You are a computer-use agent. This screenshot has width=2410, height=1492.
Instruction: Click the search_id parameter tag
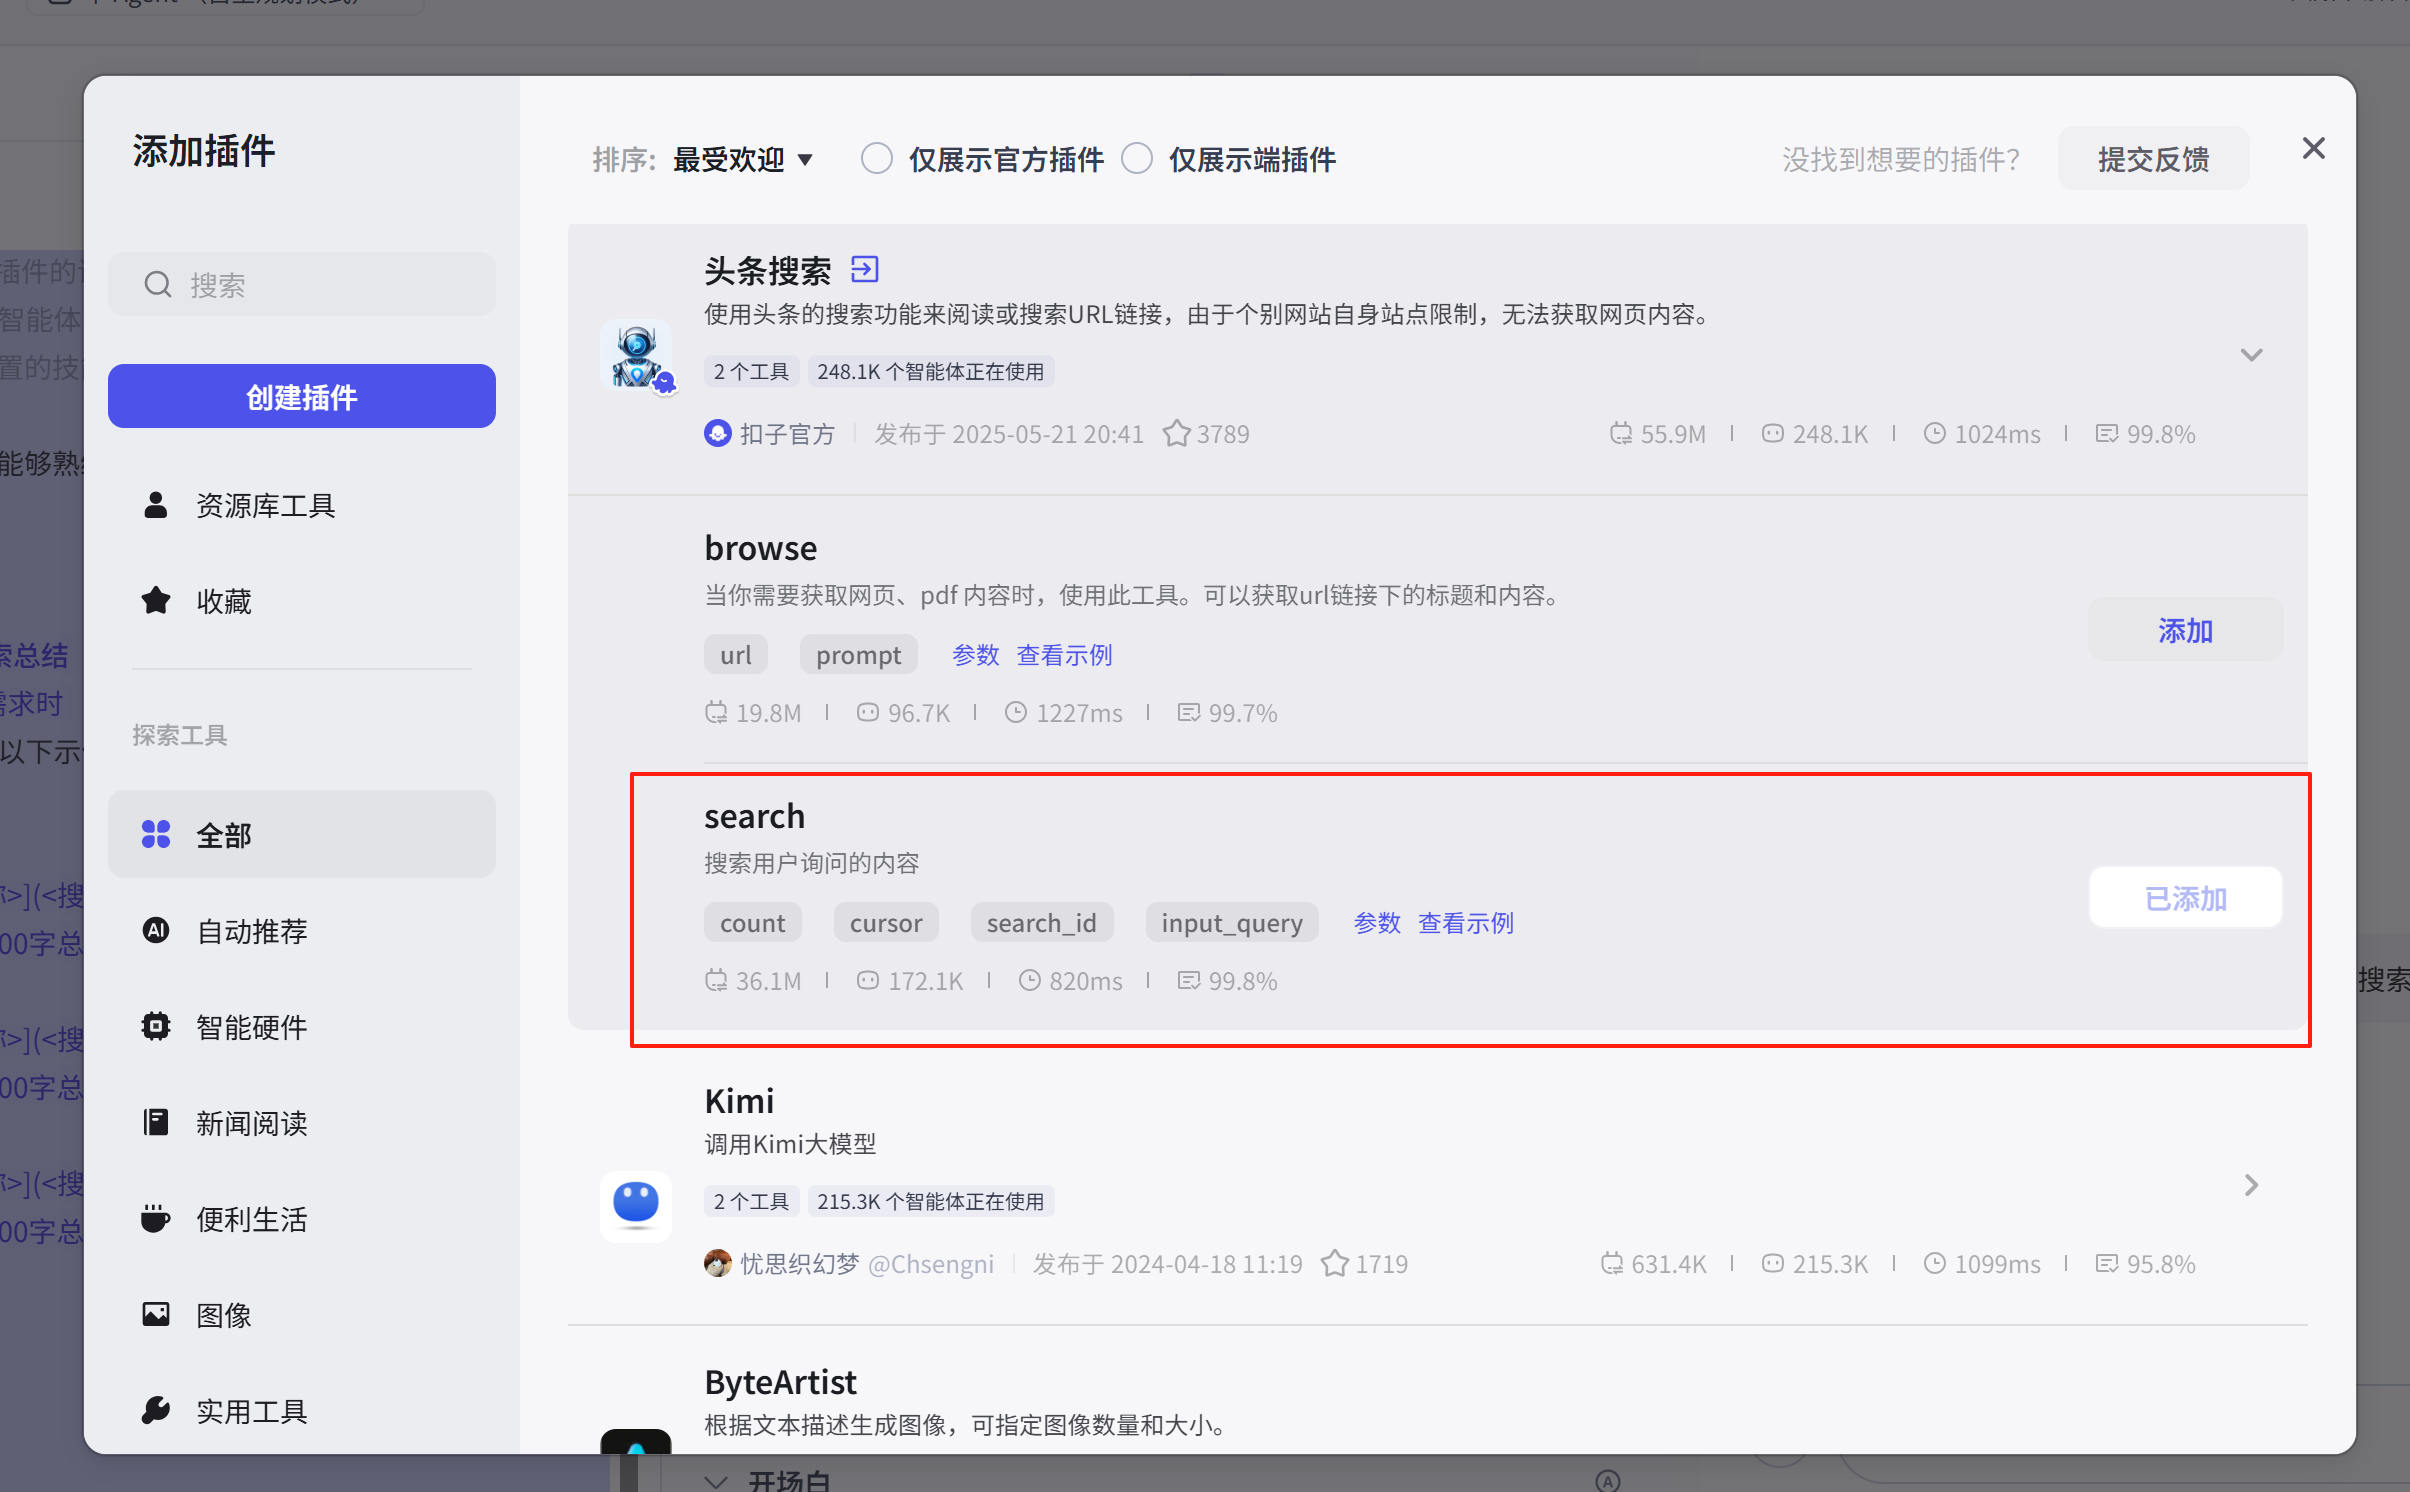tap(1042, 922)
